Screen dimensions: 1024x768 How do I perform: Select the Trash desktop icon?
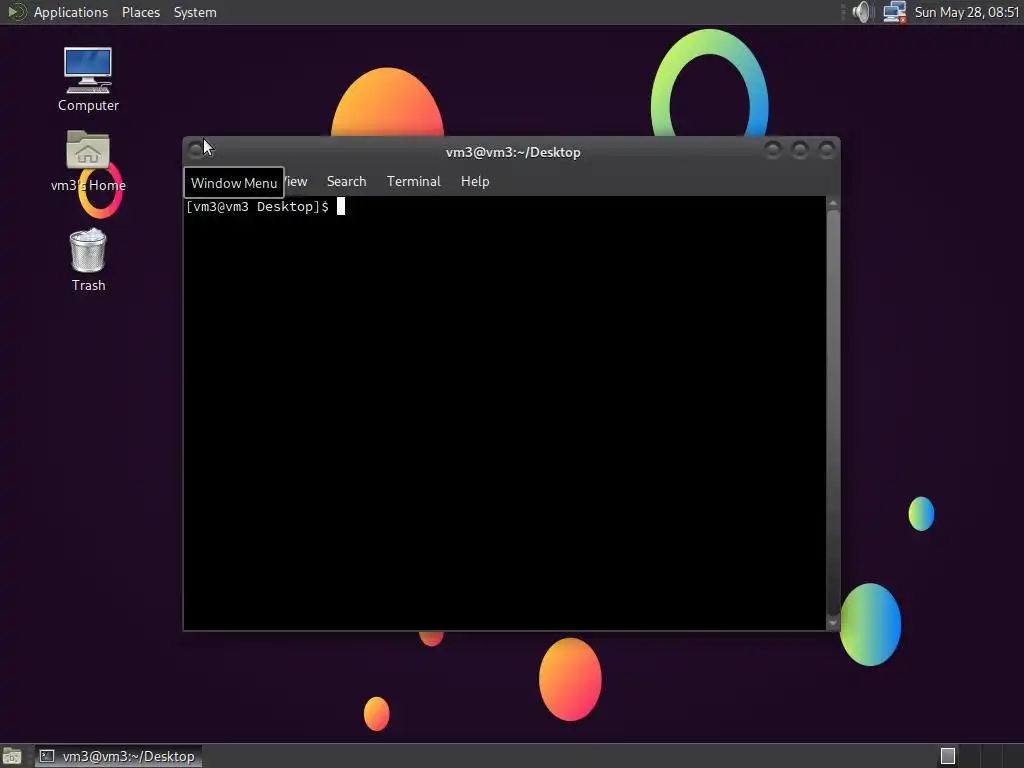click(88, 260)
